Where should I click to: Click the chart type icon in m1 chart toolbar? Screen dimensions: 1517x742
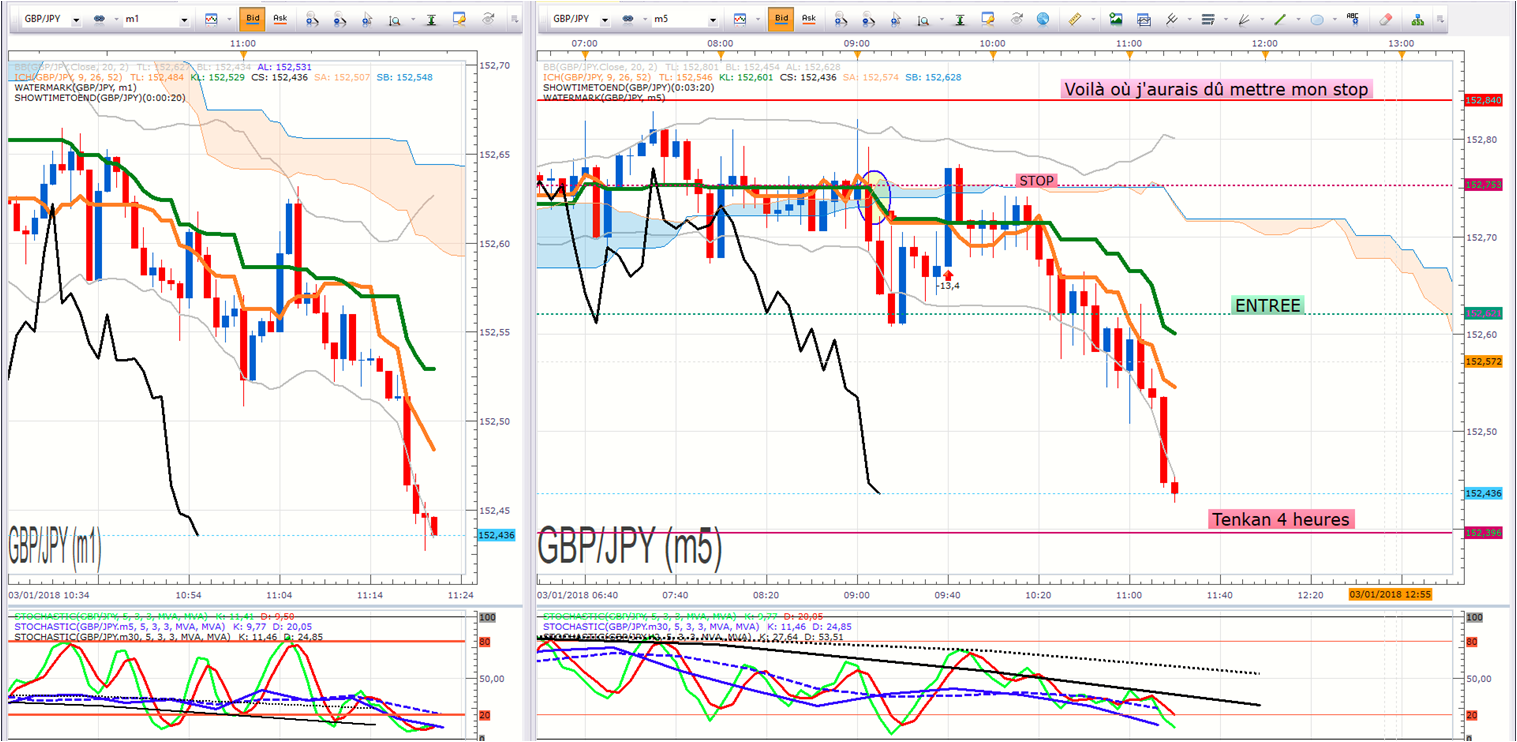210,19
